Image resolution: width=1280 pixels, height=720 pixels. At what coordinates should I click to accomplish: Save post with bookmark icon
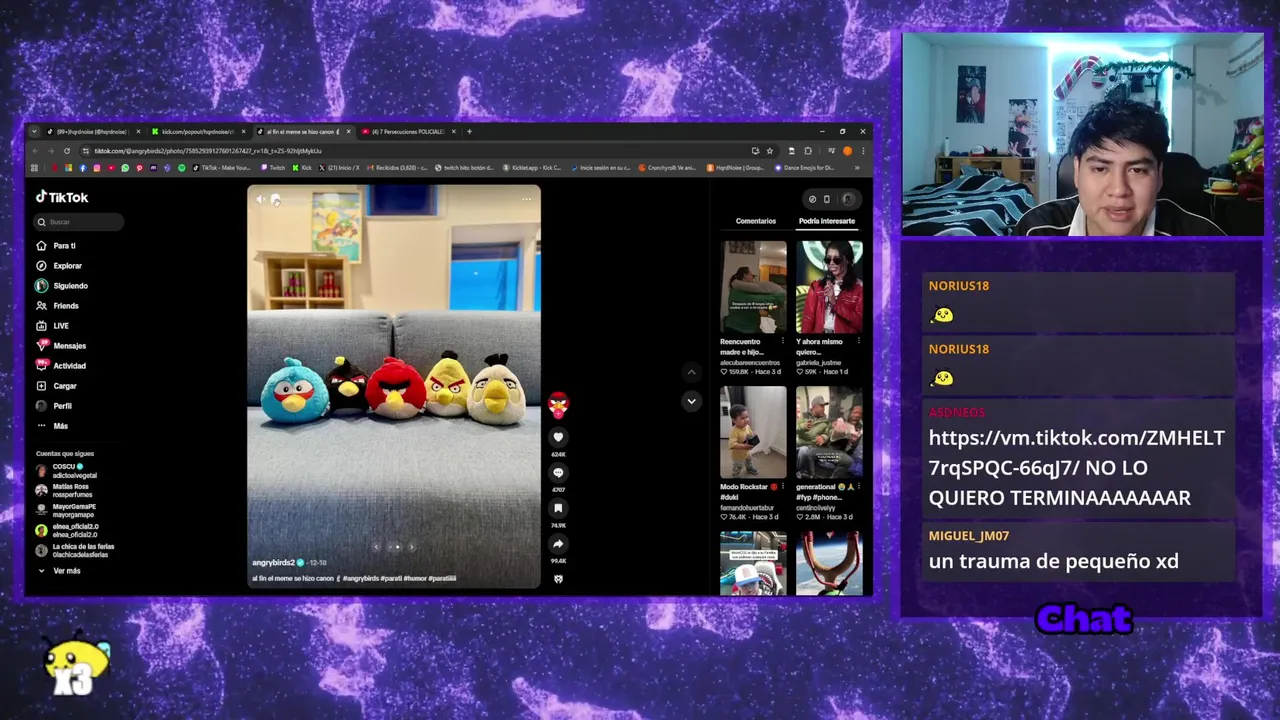pyautogui.click(x=558, y=508)
